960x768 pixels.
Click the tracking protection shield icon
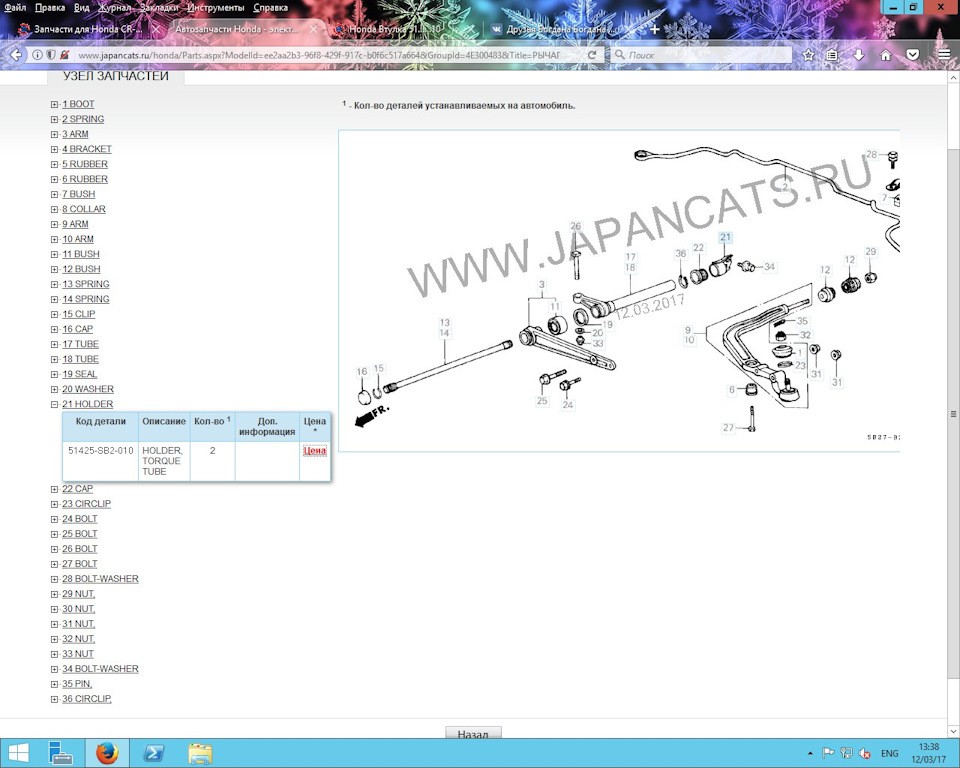[50, 55]
